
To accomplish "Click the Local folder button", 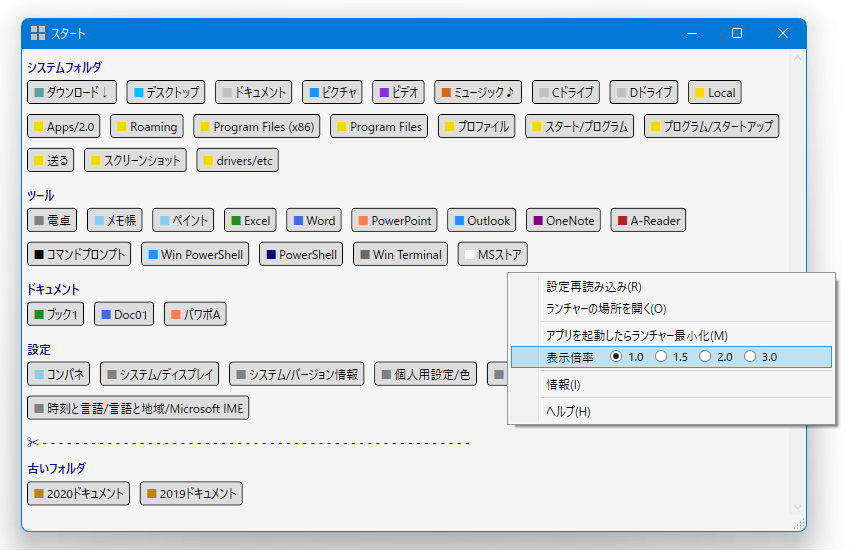I will click(x=715, y=92).
